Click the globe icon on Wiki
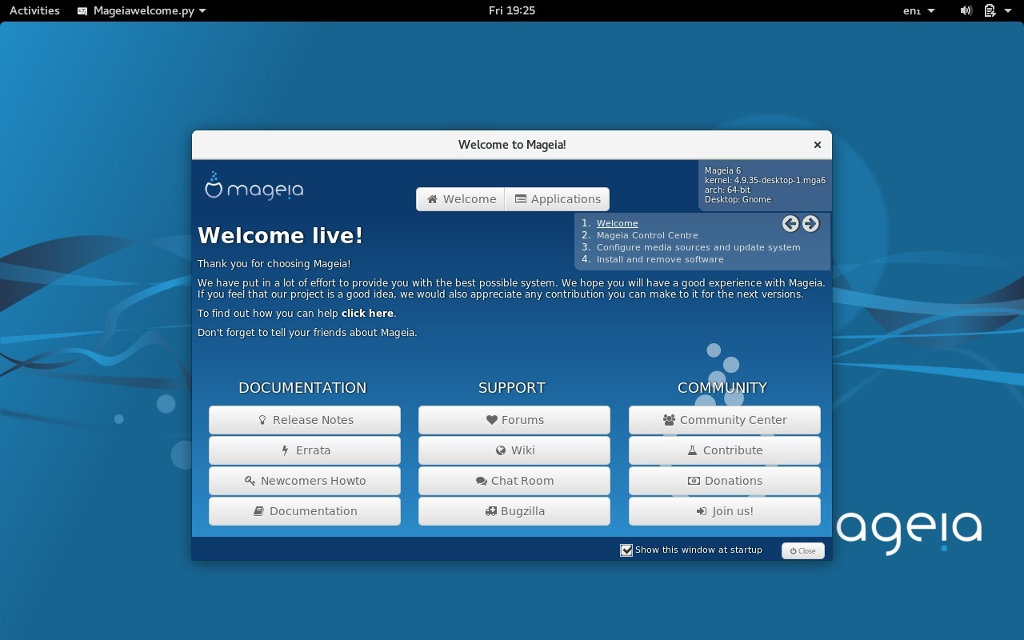 (x=500, y=450)
